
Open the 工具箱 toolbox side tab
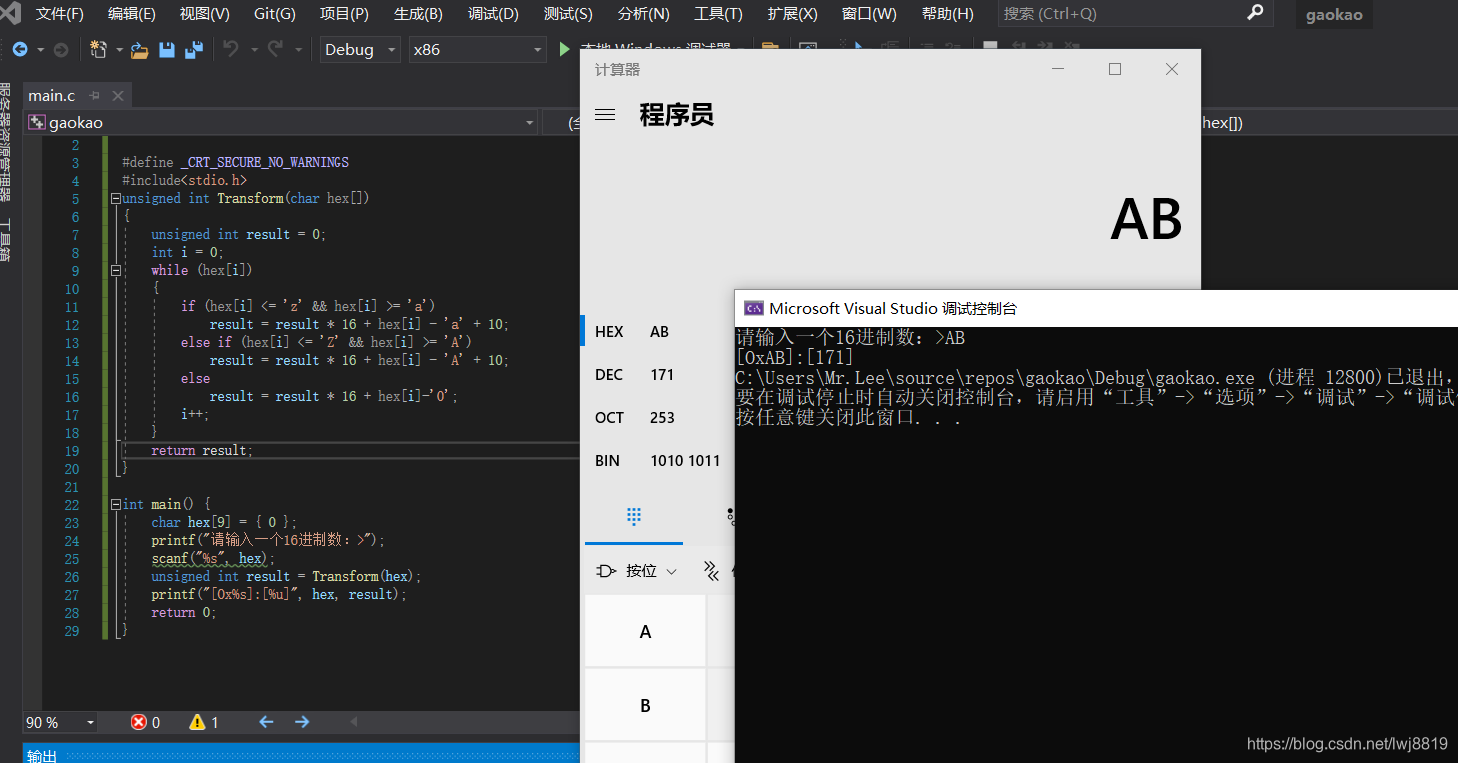pos(5,240)
